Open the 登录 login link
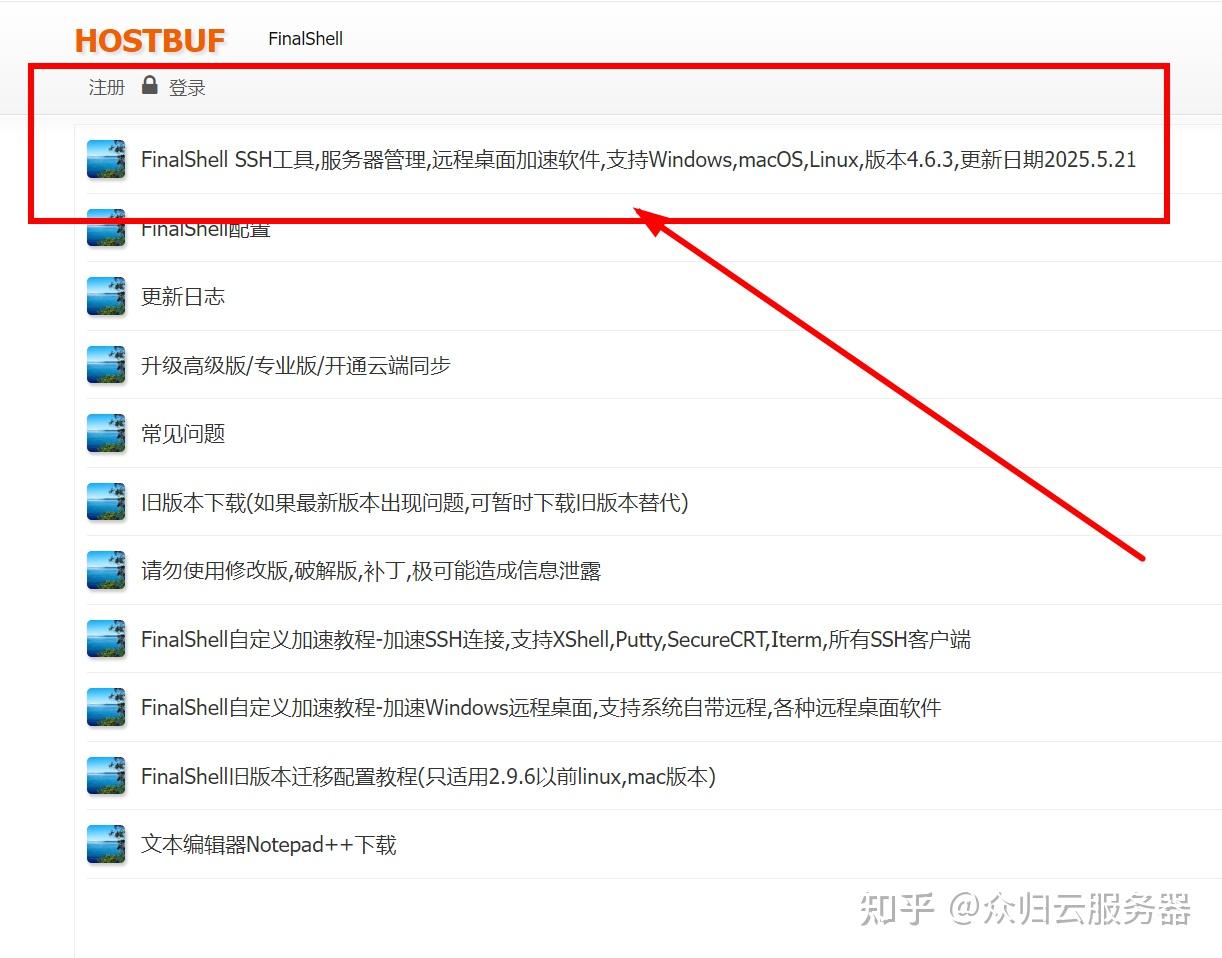The width and height of the screenshot is (1222, 958). pyautogui.click(x=186, y=87)
